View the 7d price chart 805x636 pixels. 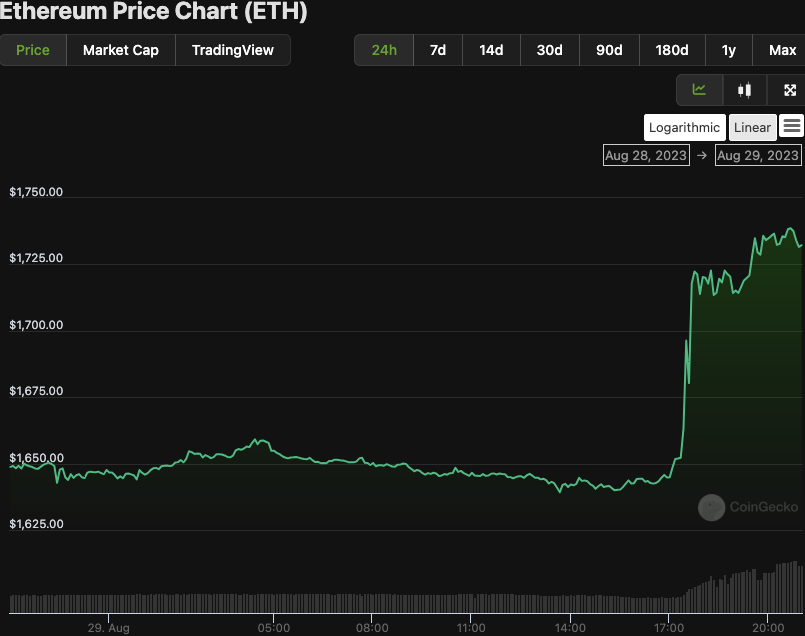pos(437,50)
